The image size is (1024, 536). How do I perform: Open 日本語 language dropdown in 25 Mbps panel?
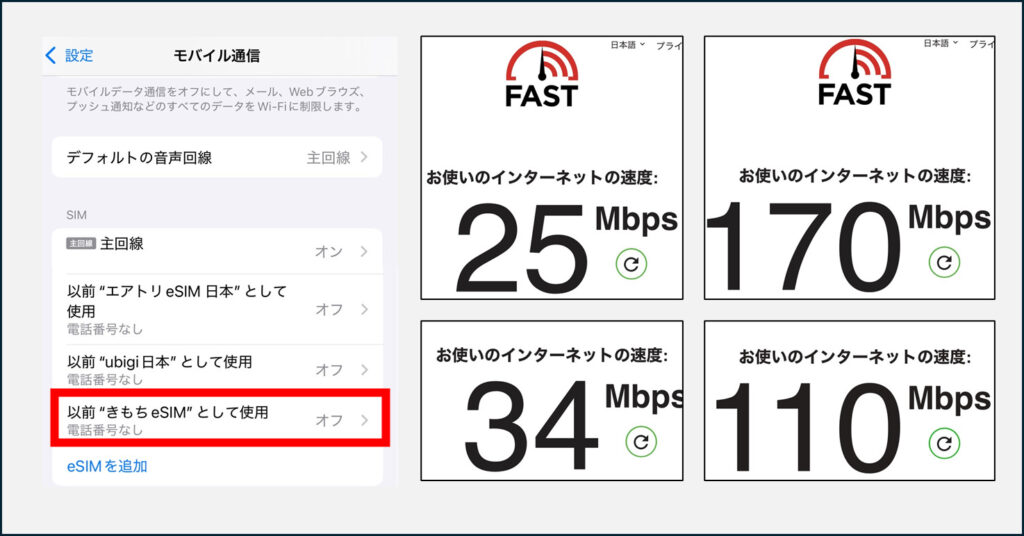pos(628,44)
